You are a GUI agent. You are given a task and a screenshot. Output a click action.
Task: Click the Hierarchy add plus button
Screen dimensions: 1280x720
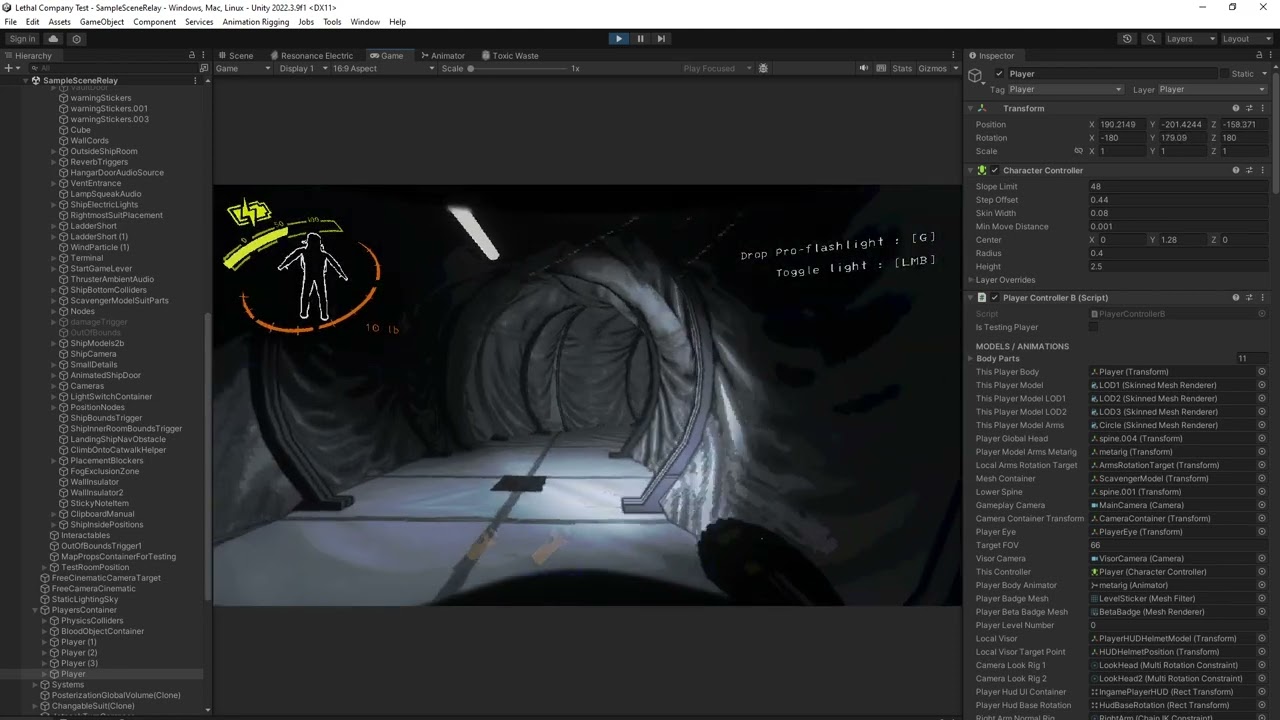click(8, 68)
